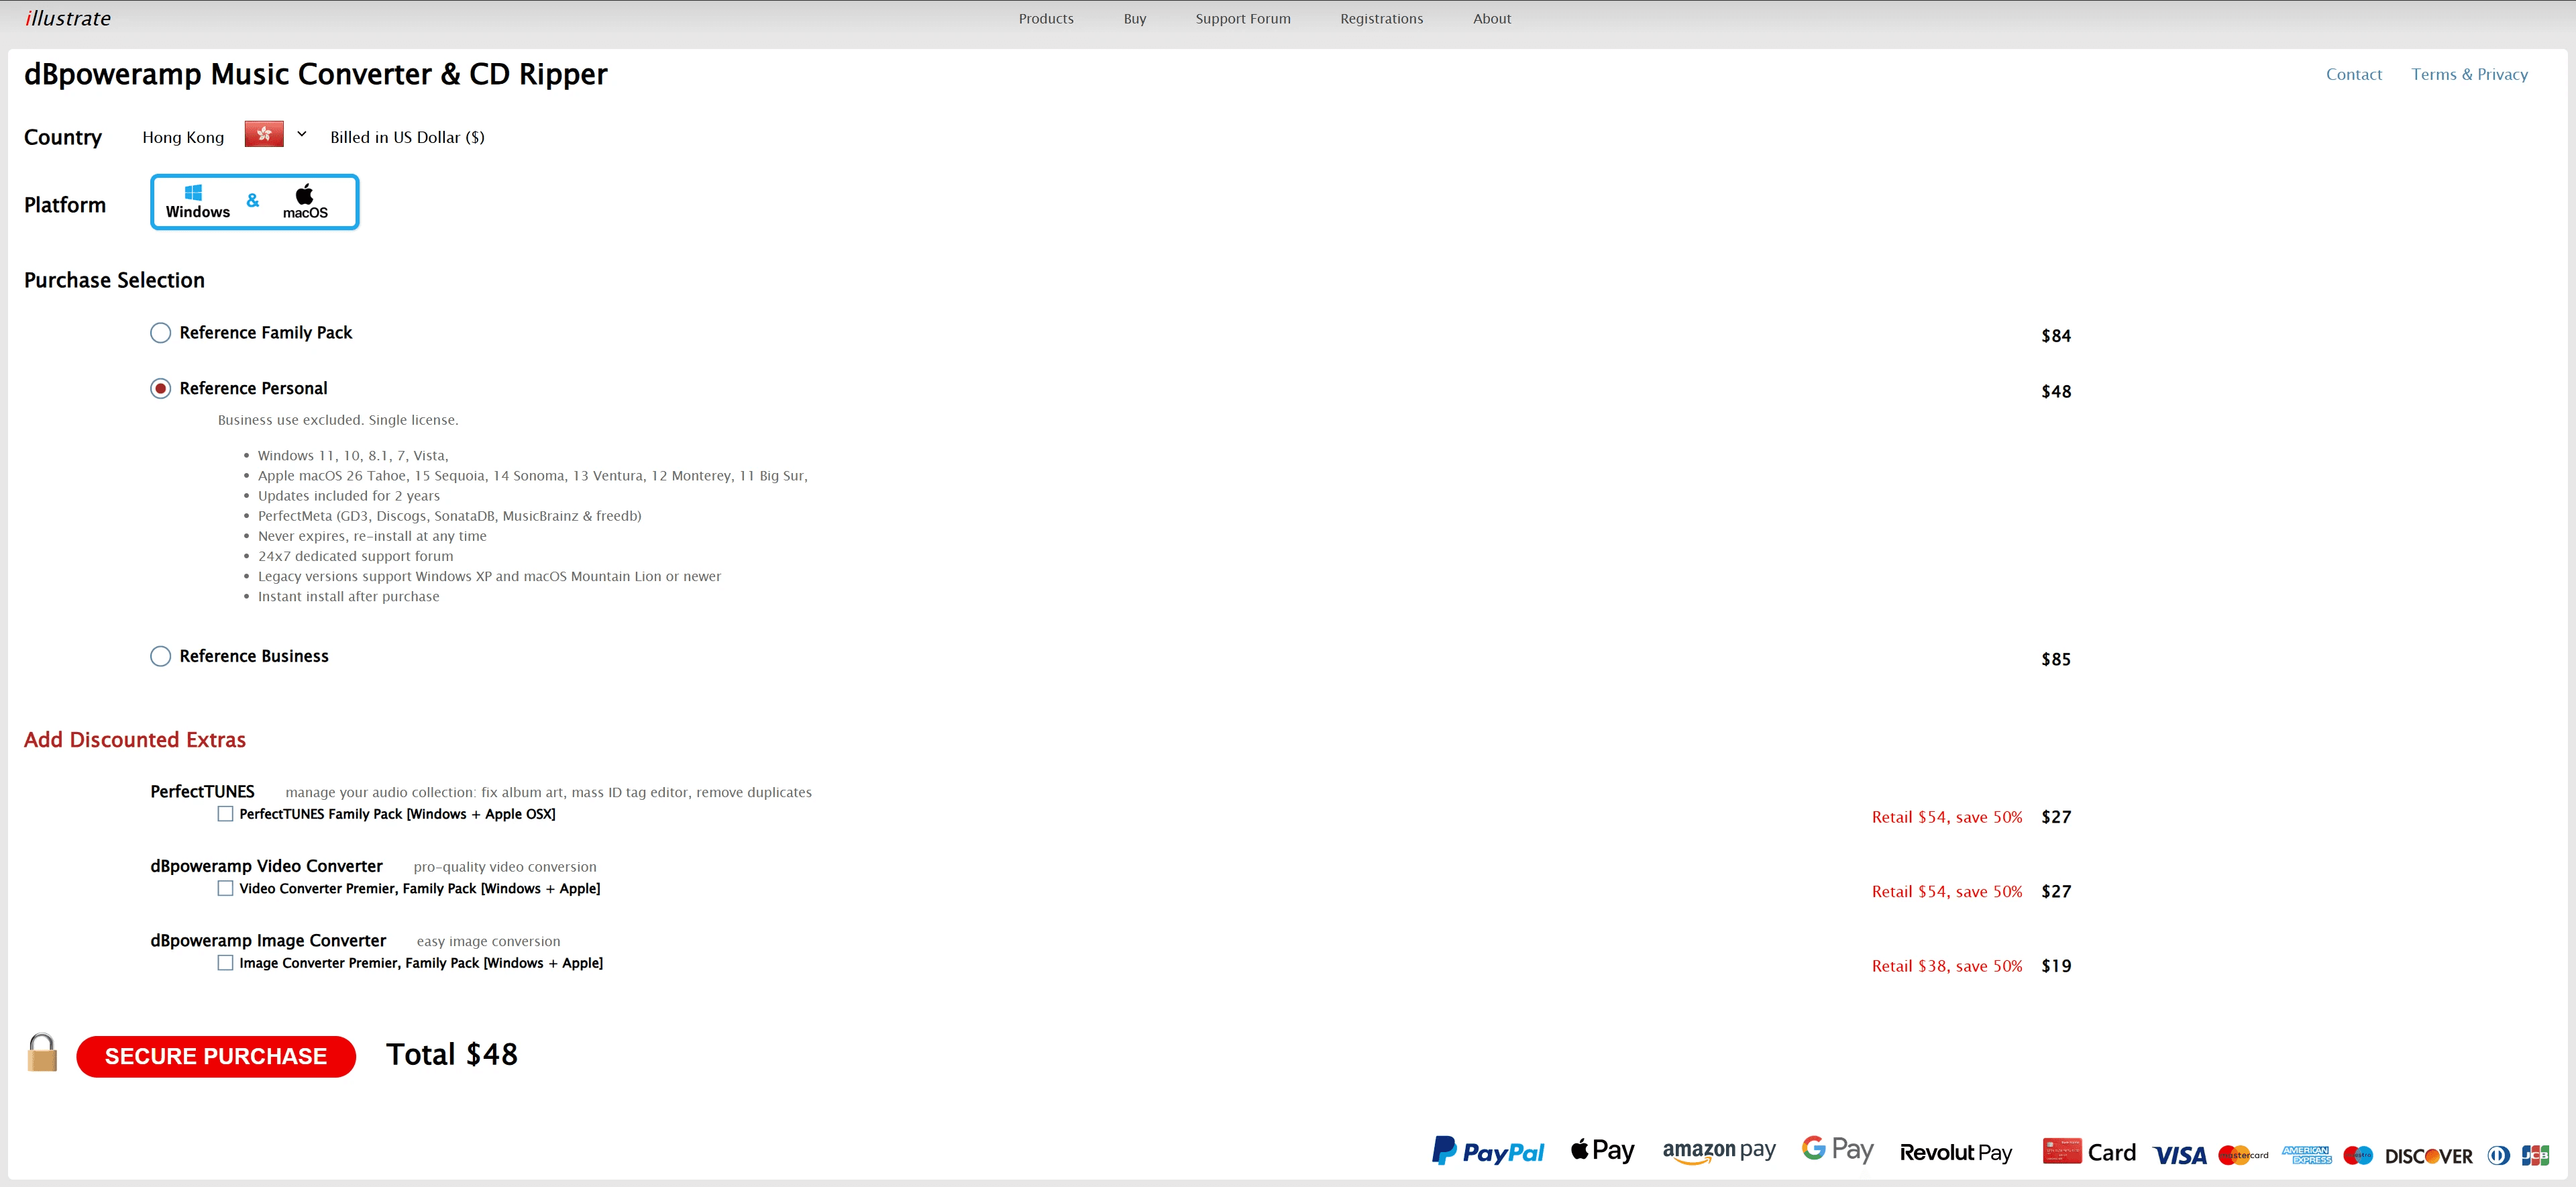This screenshot has height=1187, width=2576.
Task: Click the 'Hong Kong' country name
Action: click(183, 137)
